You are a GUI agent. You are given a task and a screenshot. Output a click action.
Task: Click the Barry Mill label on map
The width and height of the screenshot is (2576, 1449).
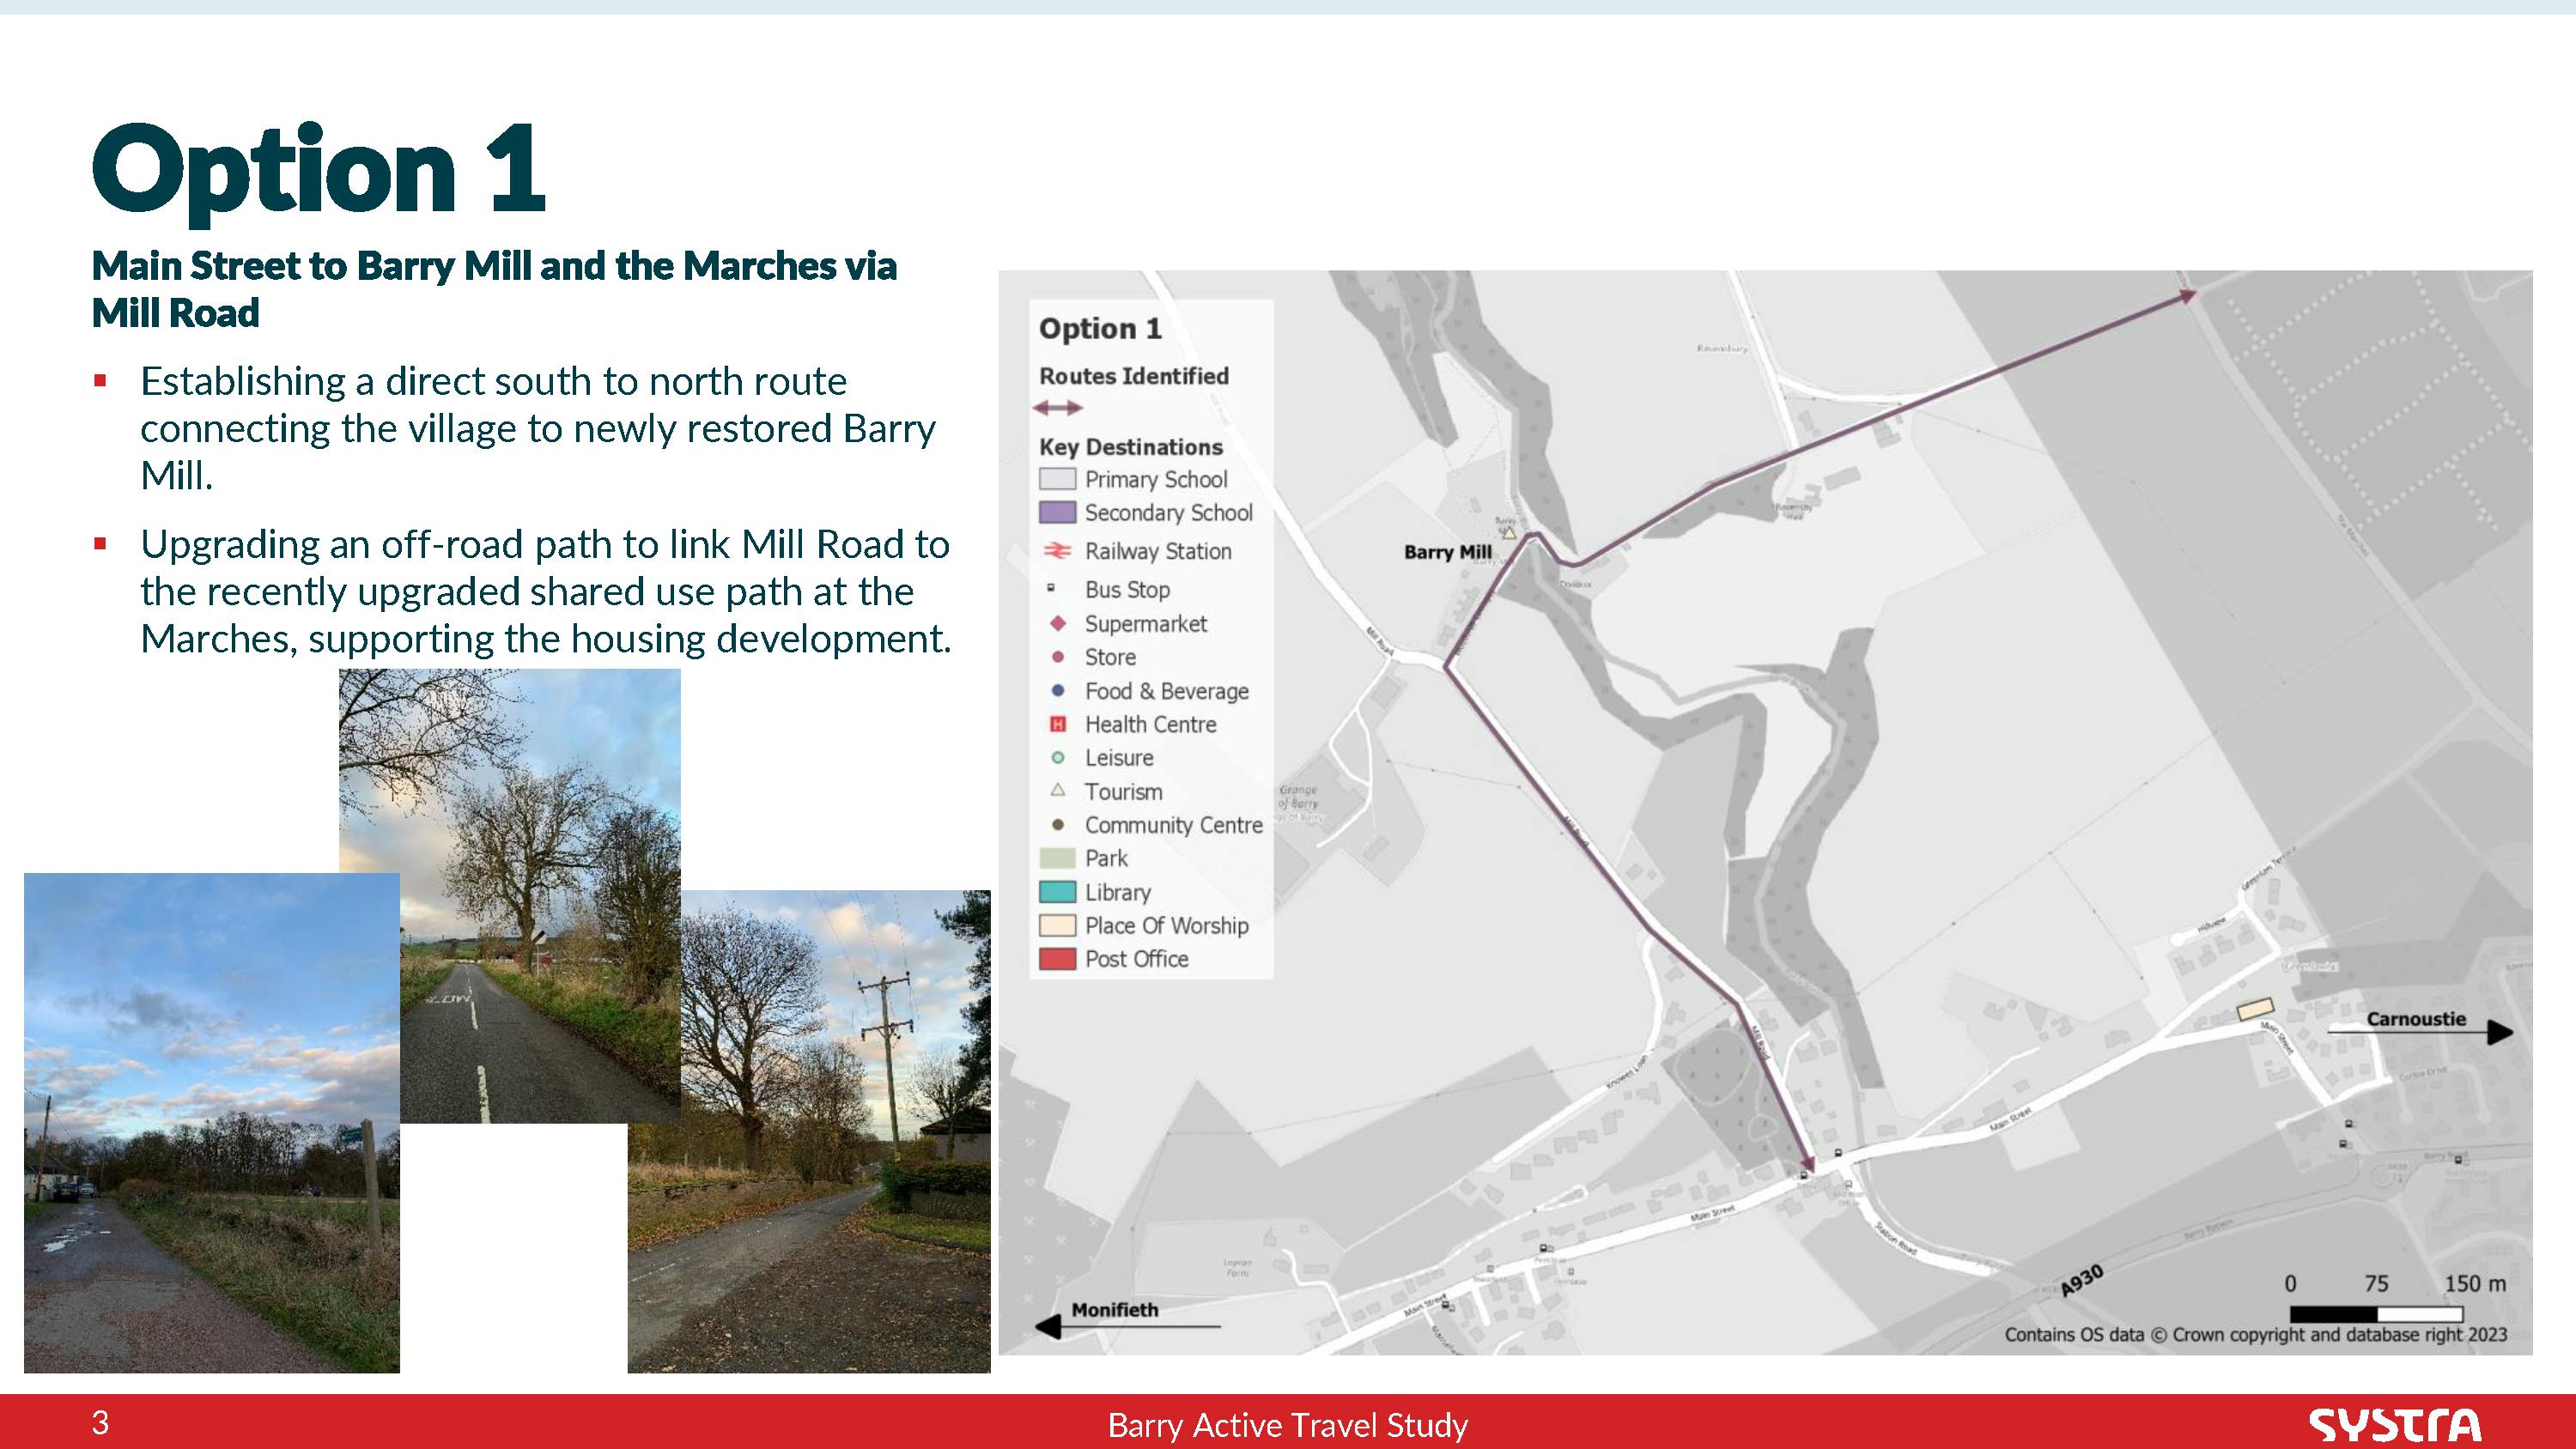1447,552
